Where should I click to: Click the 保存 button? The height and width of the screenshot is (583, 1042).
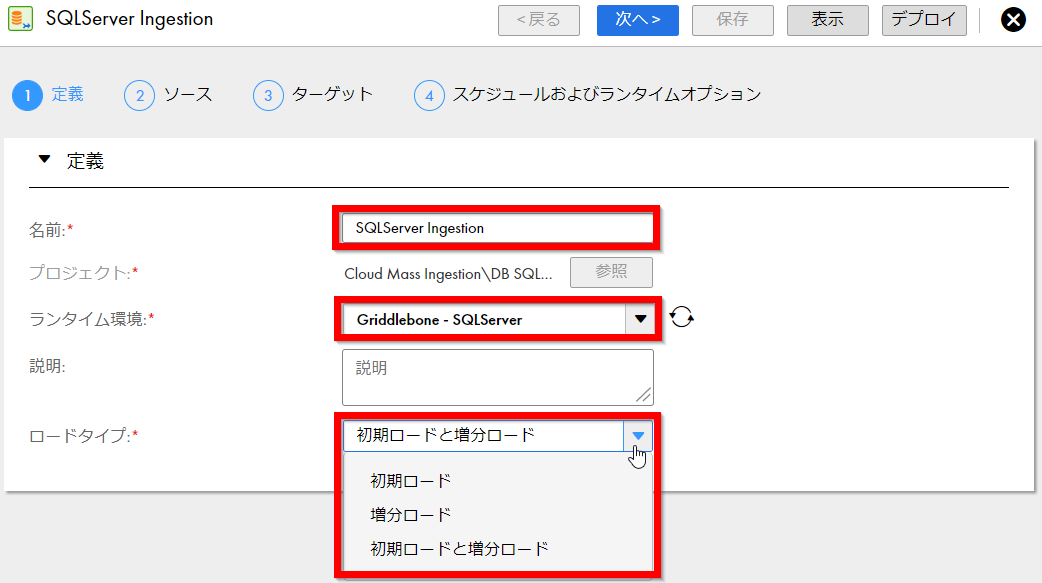(732, 20)
